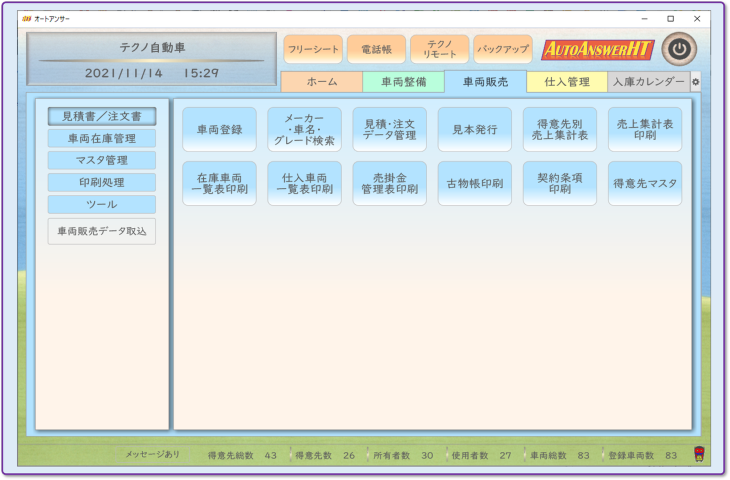Click 古物帳印刷 button
The image size is (730, 480).
474,183
